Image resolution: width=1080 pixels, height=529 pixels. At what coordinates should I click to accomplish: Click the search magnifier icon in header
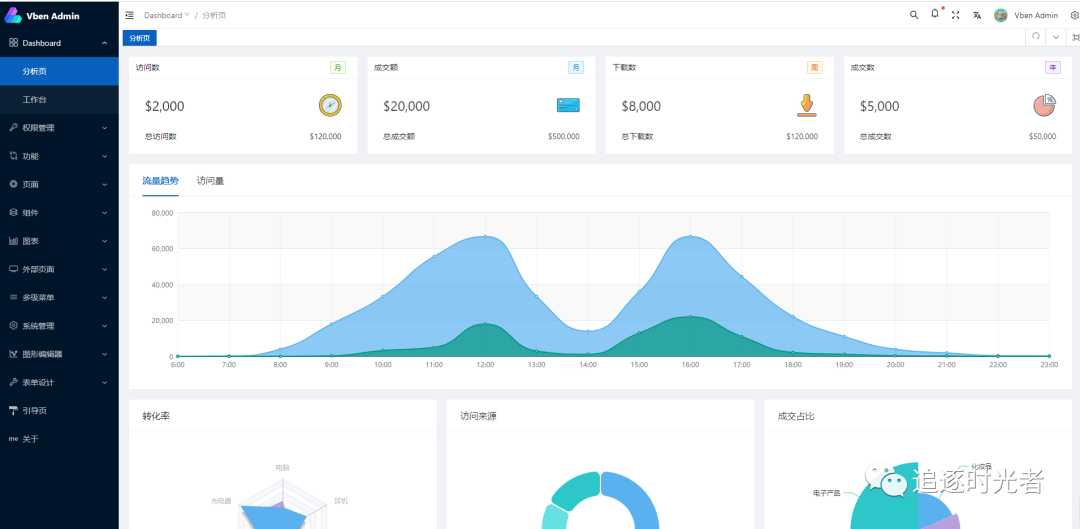[x=913, y=15]
